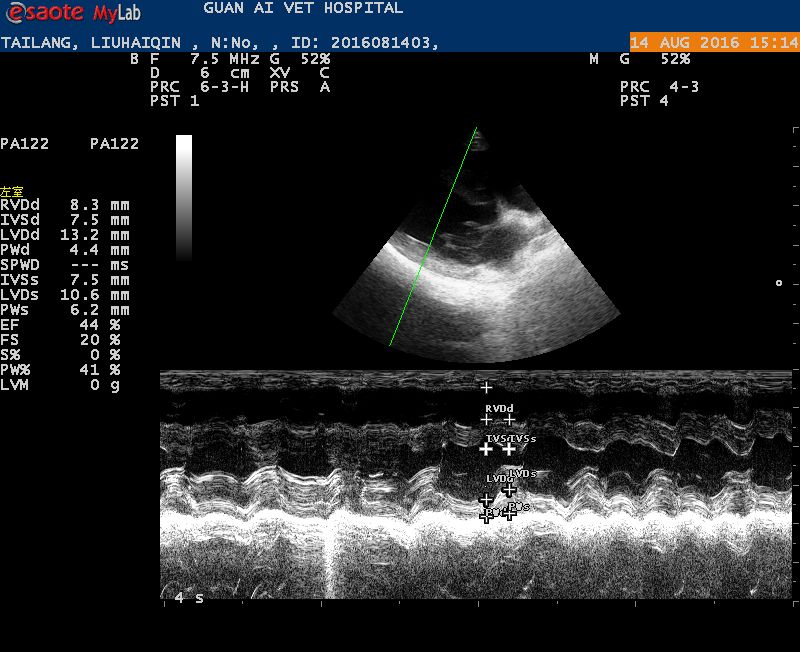This screenshot has width=800, height=652.
Task: Select the patient ID 2016081403
Action: 381,43
